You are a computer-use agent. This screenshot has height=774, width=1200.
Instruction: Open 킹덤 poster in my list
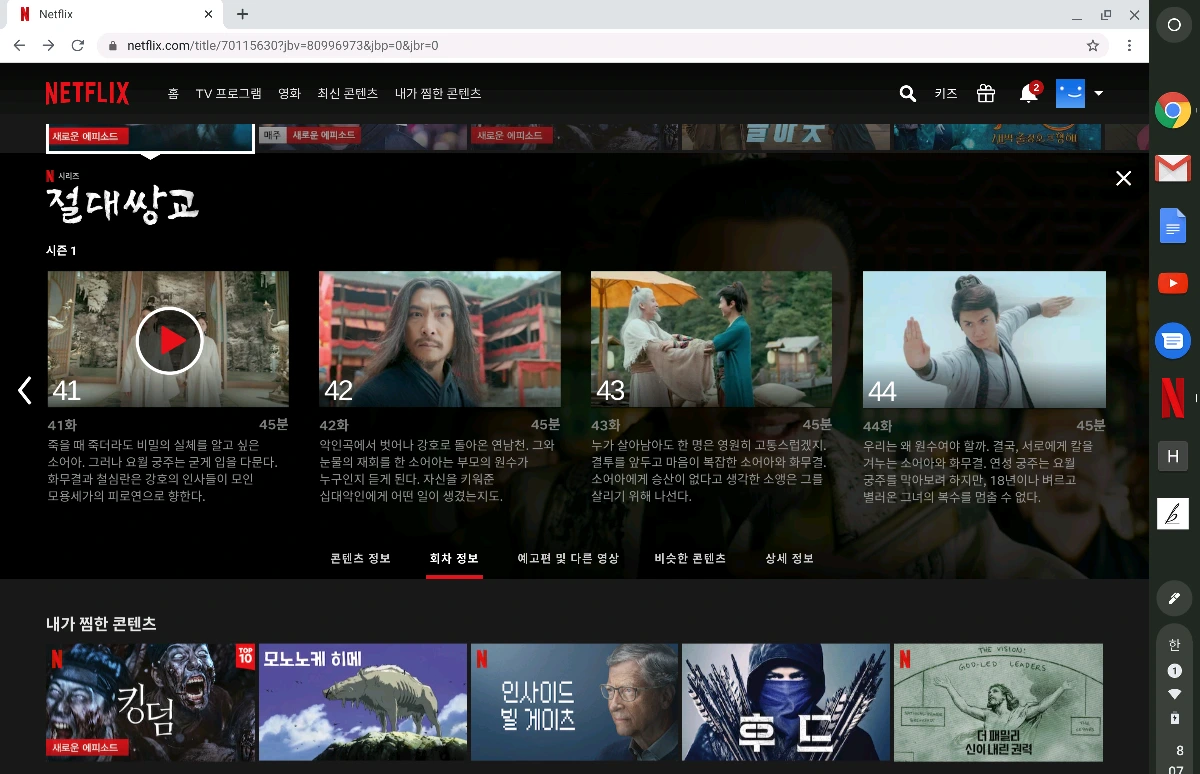(x=151, y=703)
